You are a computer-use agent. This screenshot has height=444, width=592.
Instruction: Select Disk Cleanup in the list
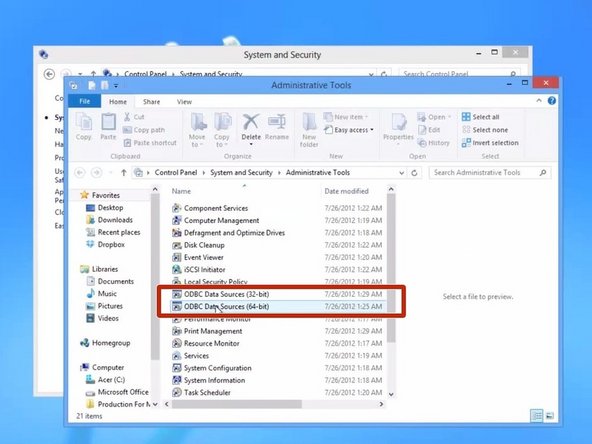click(x=198, y=245)
